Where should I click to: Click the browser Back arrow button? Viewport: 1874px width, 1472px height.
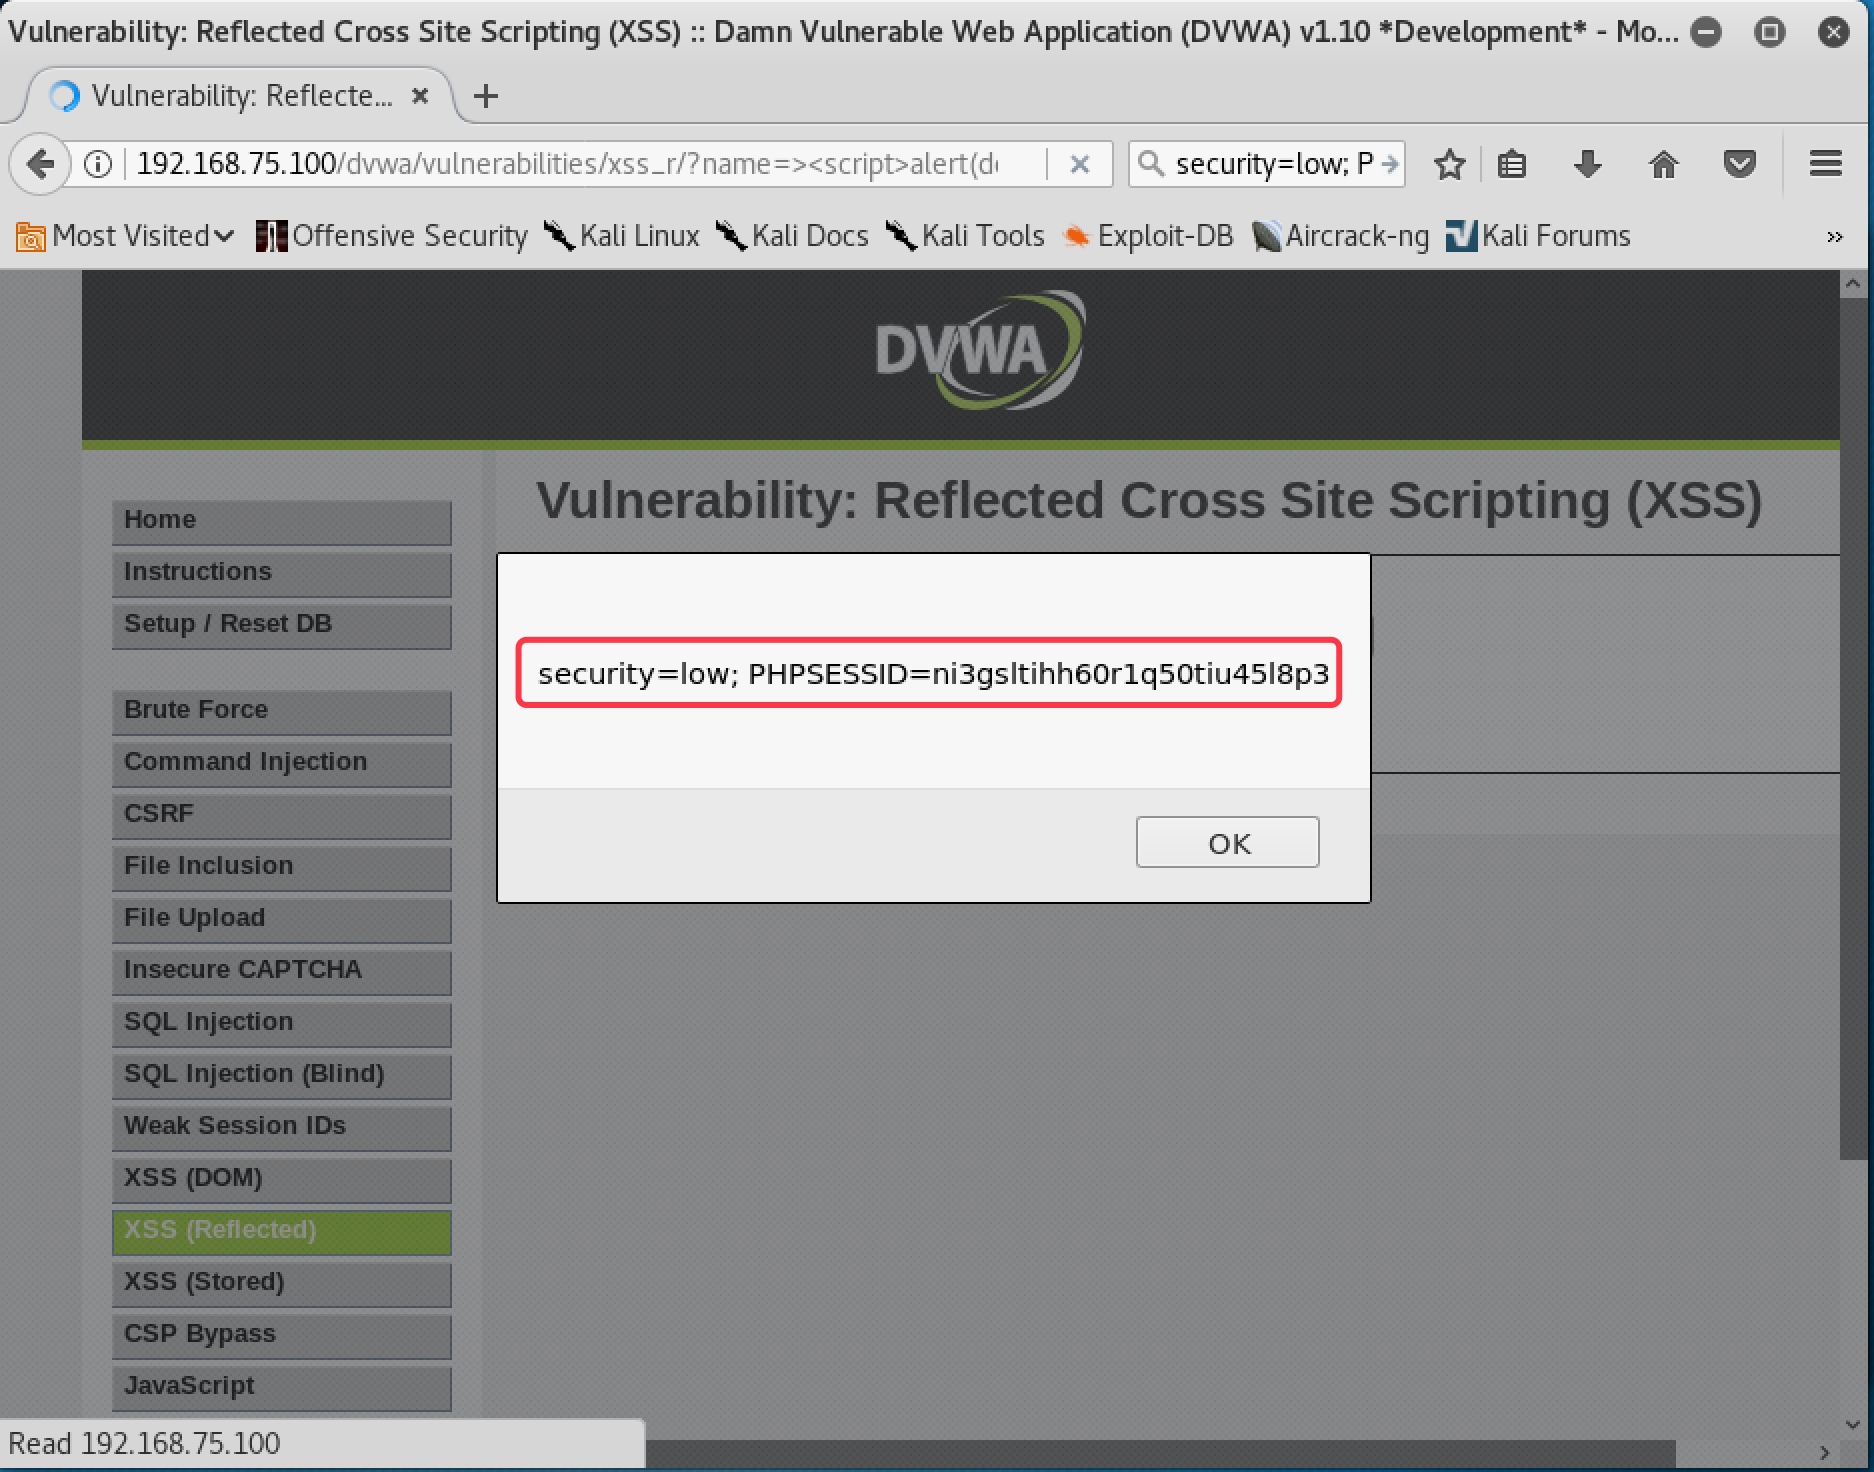40,163
